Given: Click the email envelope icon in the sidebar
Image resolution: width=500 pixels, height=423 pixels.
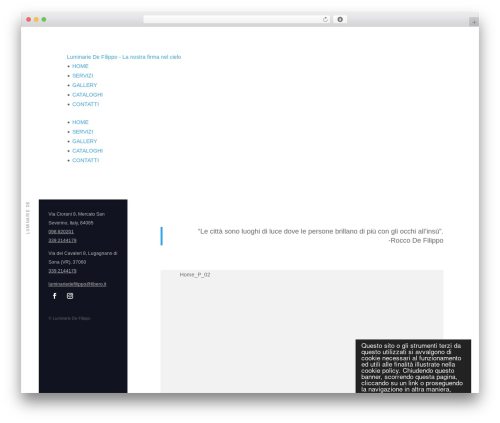Looking at the screenshot, I should pyautogui.click(x=70, y=296).
